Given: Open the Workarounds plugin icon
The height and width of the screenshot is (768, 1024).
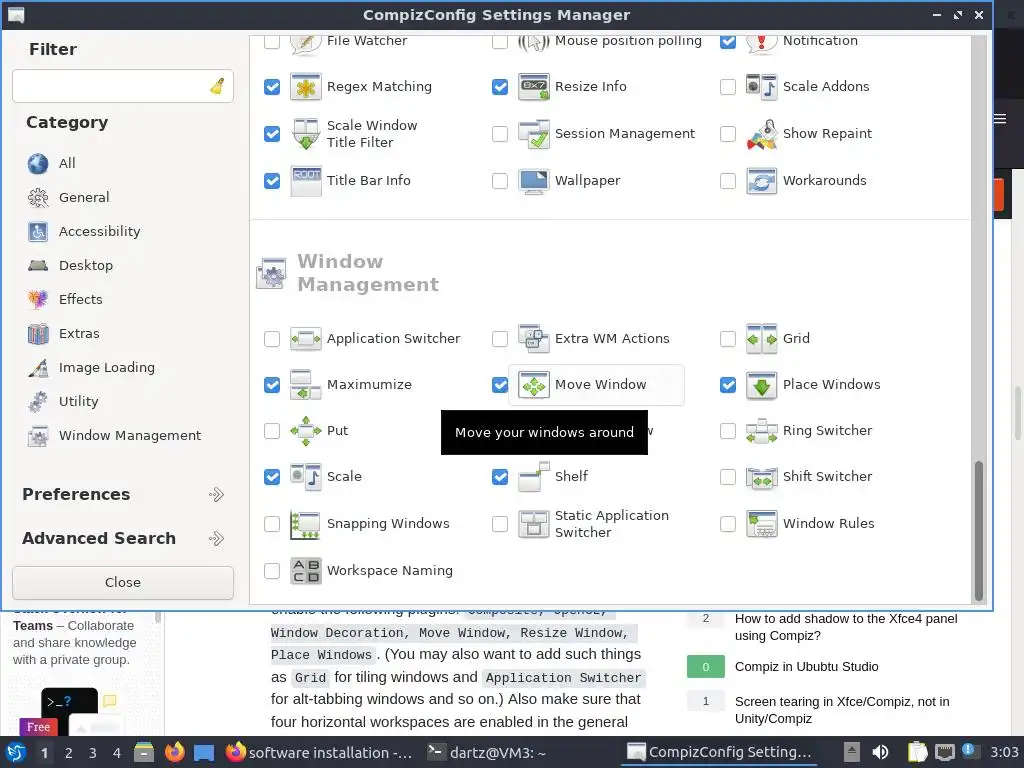Looking at the screenshot, I should (761, 181).
